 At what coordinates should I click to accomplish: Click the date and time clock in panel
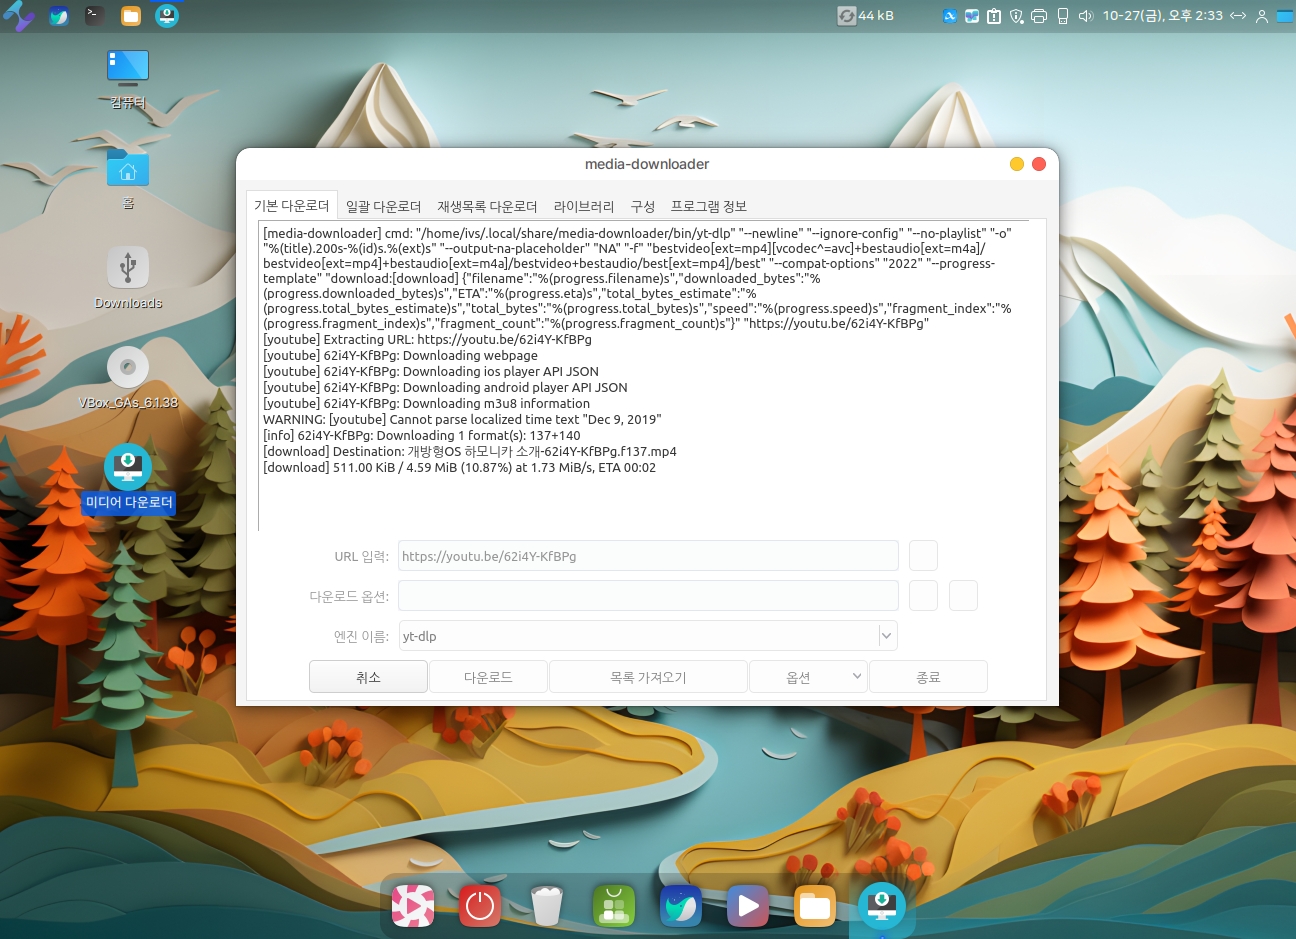[1162, 16]
